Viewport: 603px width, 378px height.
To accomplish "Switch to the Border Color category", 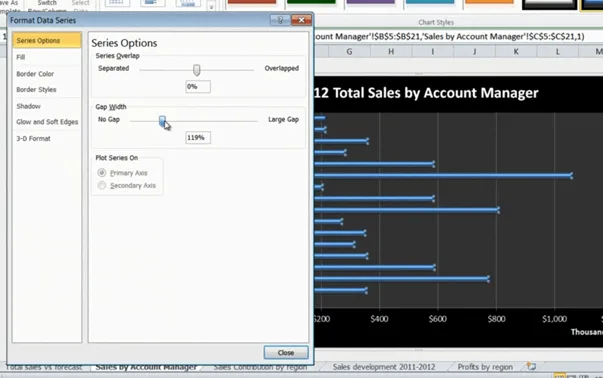I will [35, 74].
